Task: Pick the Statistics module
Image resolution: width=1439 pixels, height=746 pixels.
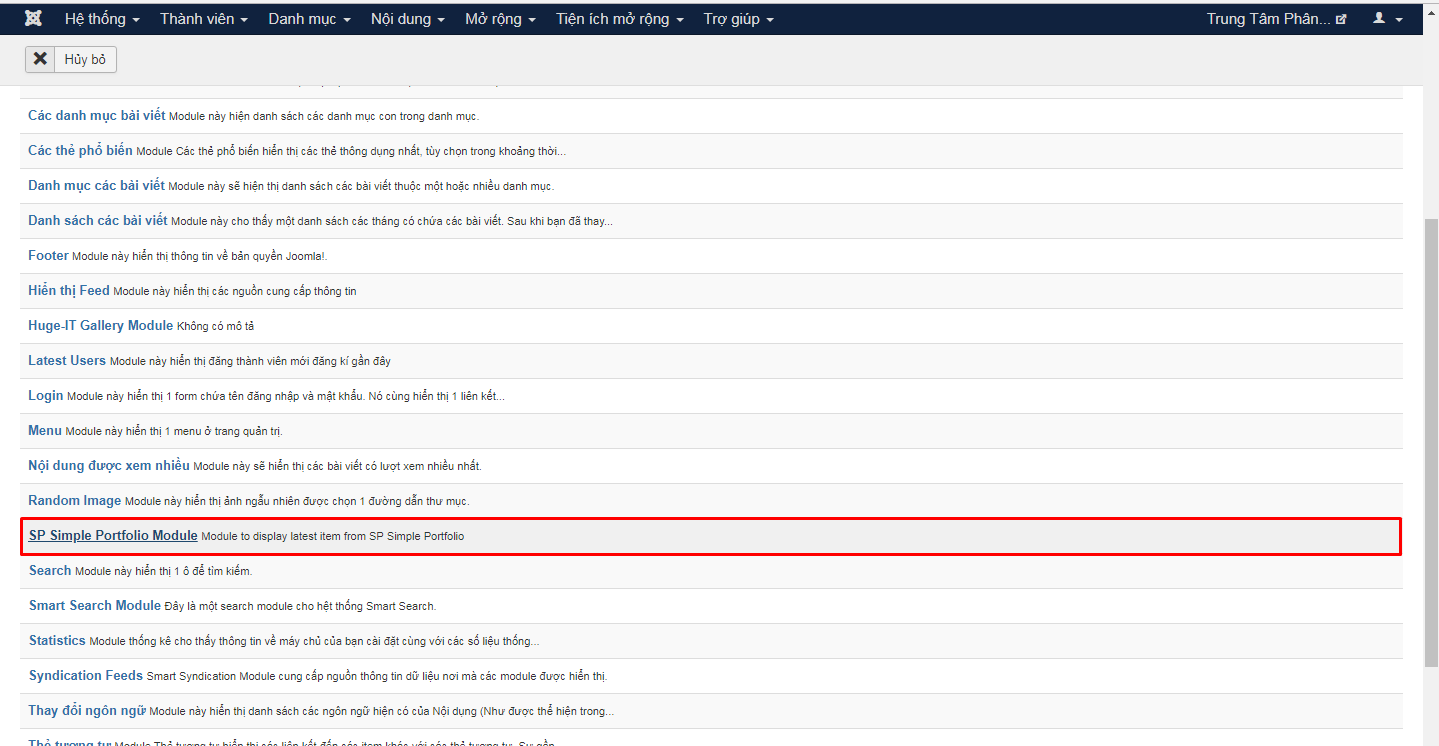Action: [57, 640]
